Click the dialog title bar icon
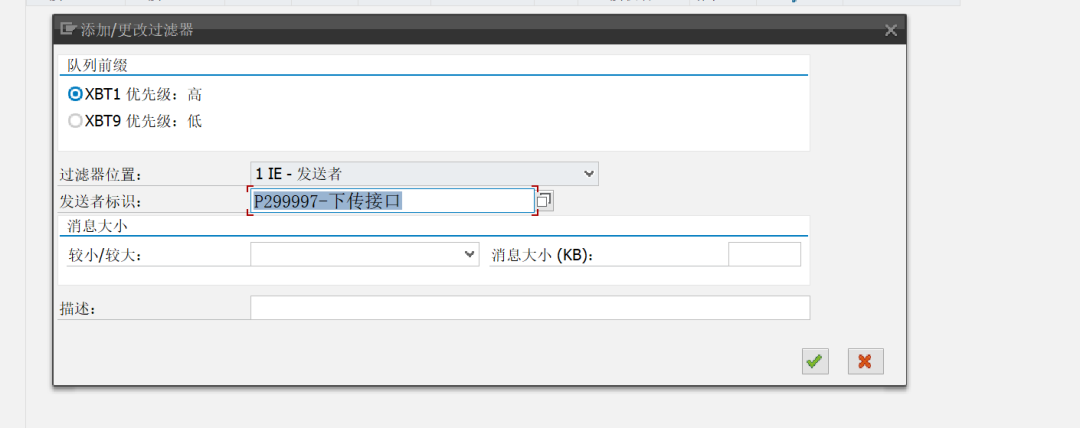Image resolution: width=1080 pixels, height=428 pixels. tap(68, 29)
